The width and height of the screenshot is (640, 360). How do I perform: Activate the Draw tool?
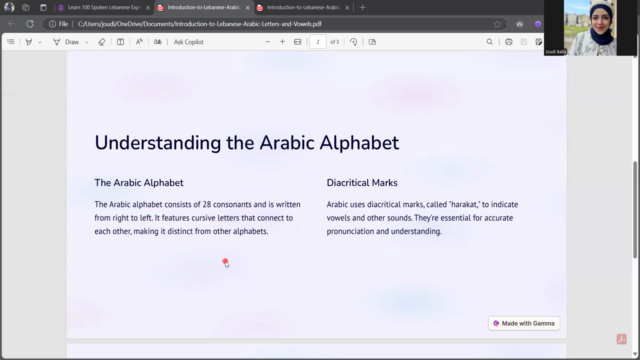click(x=67, y=42)
